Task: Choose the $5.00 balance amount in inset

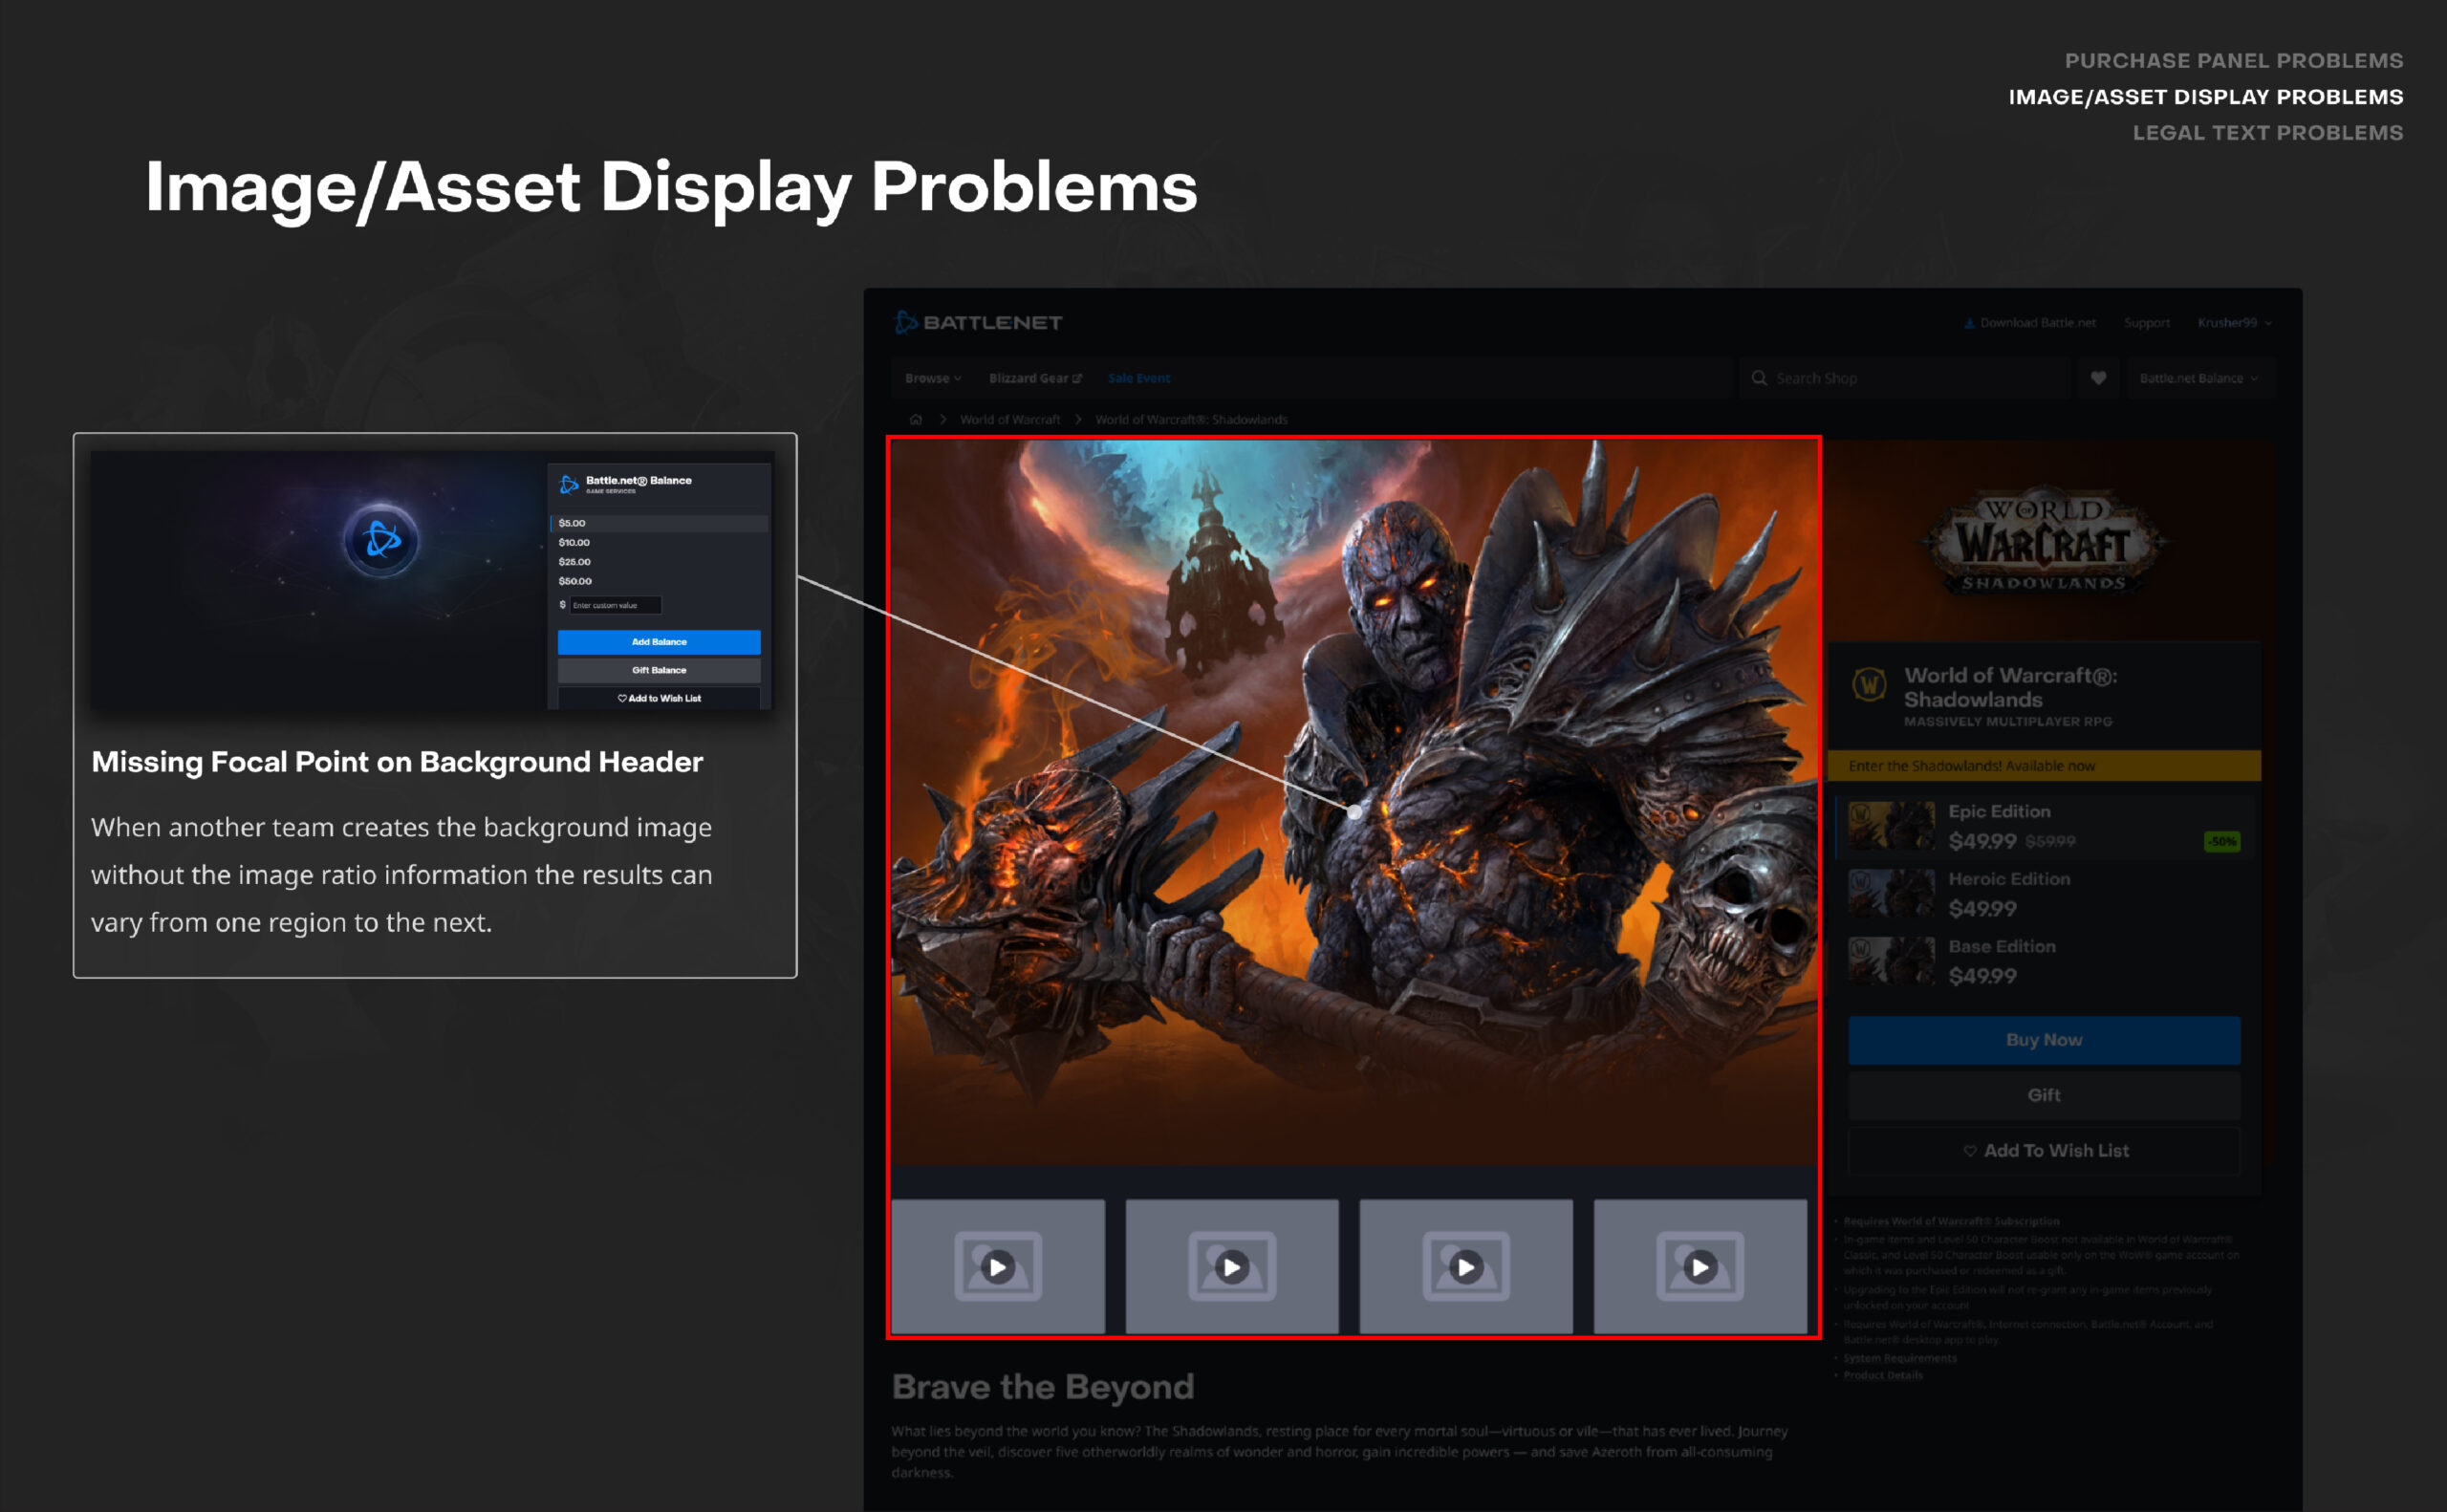Action: tap(659, 523)
